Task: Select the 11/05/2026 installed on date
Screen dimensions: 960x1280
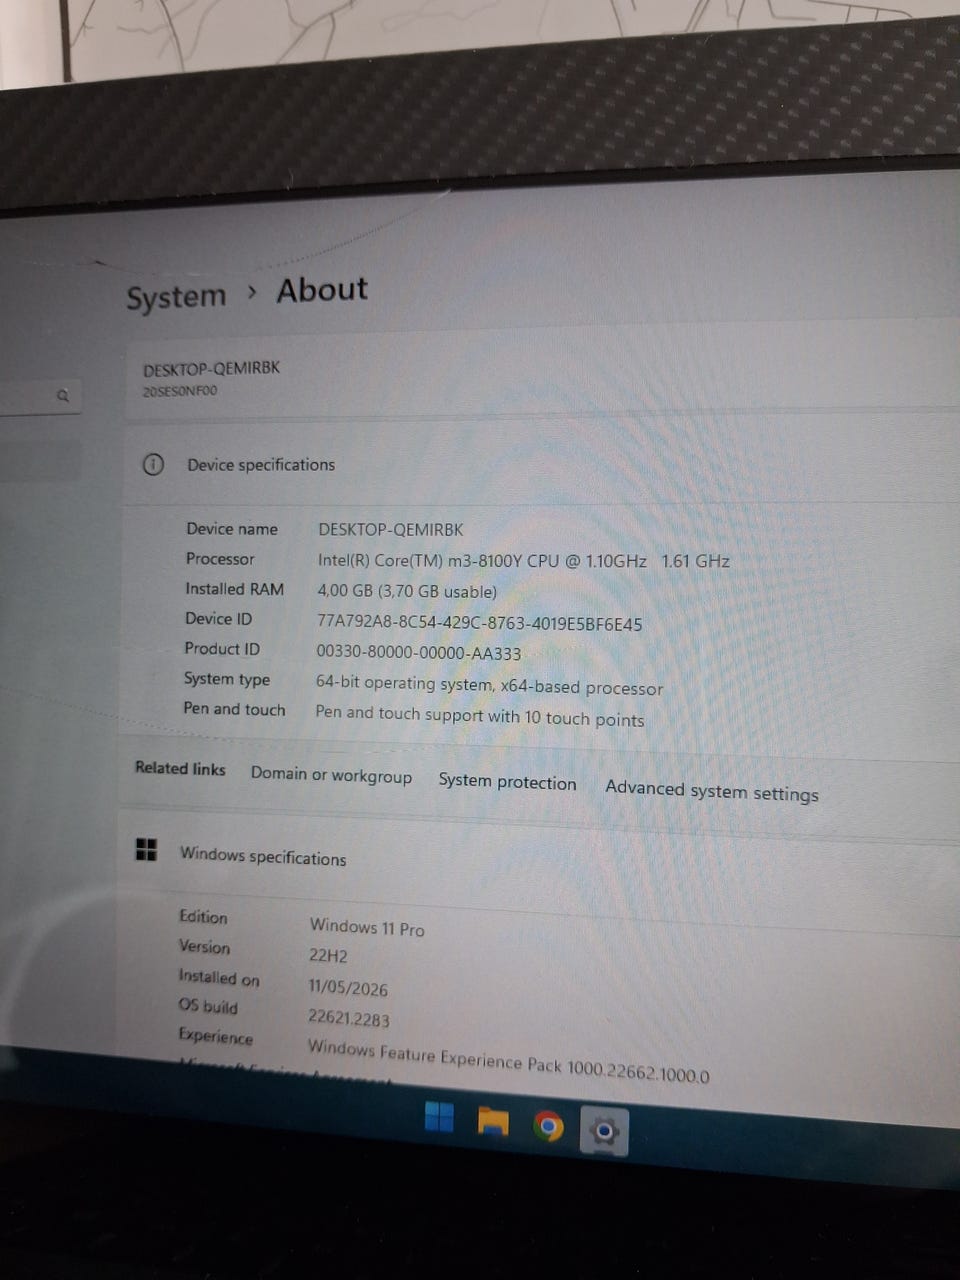Action: tap(348, 987)
